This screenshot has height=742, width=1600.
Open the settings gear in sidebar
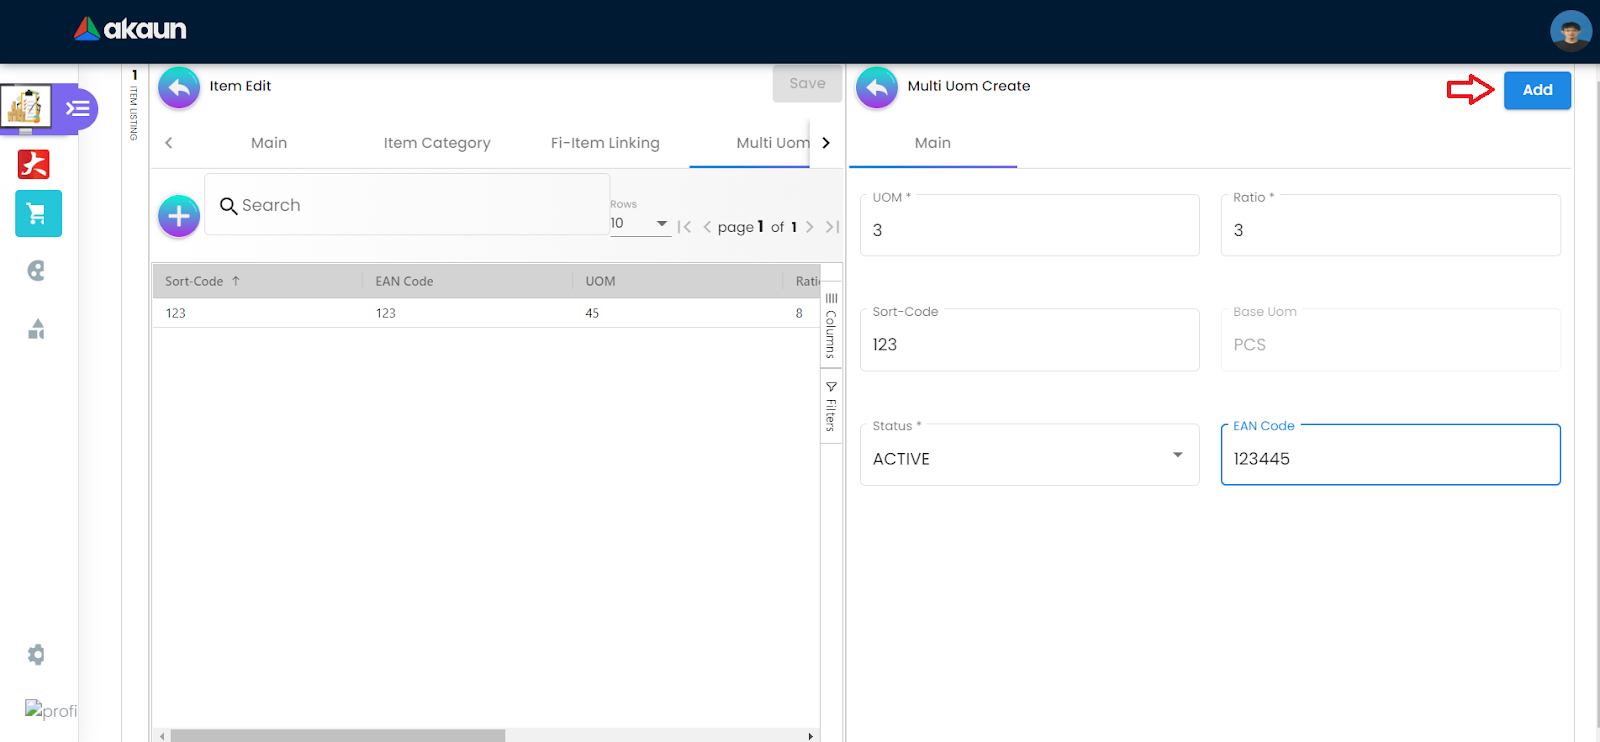pyautogui.click(x=36, y=655)
